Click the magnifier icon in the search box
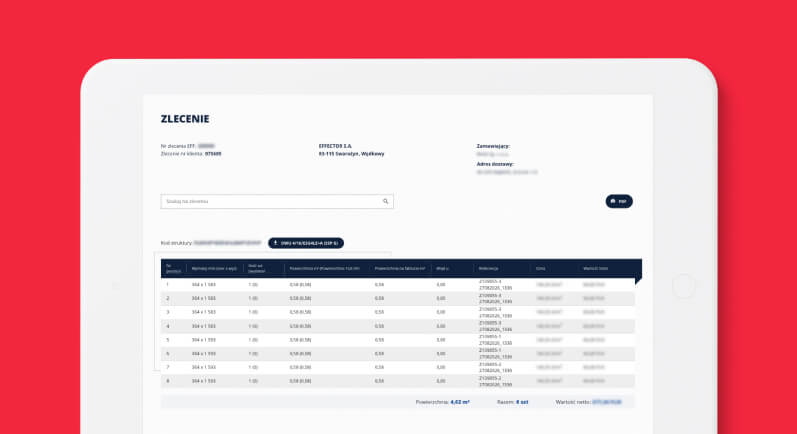797x434 pixels. (385, 201)
